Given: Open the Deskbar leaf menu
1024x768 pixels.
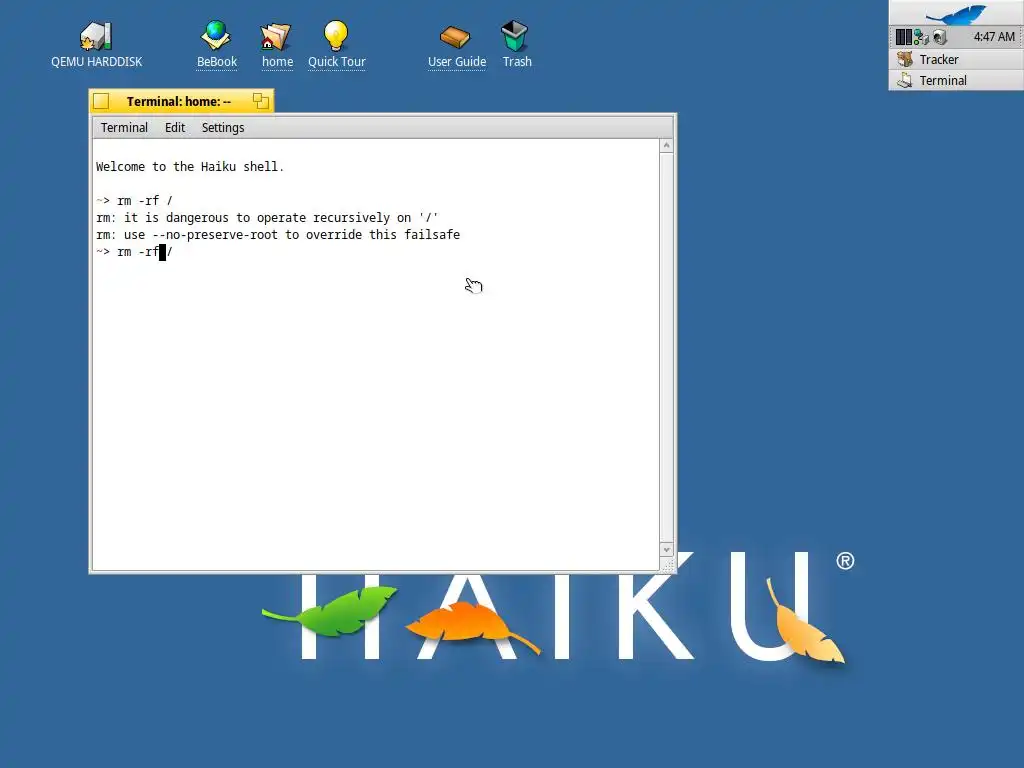Looking at the screenshot, I should (x=956, y=13).
